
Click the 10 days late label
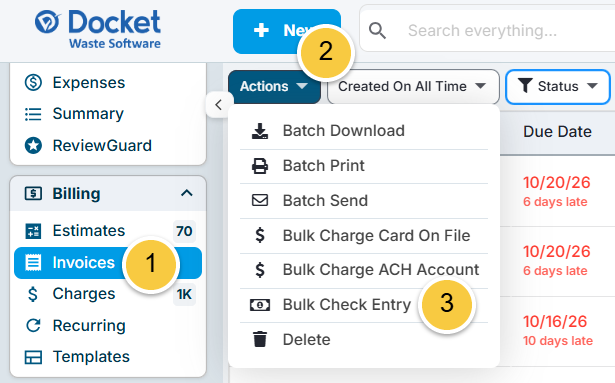558,341
